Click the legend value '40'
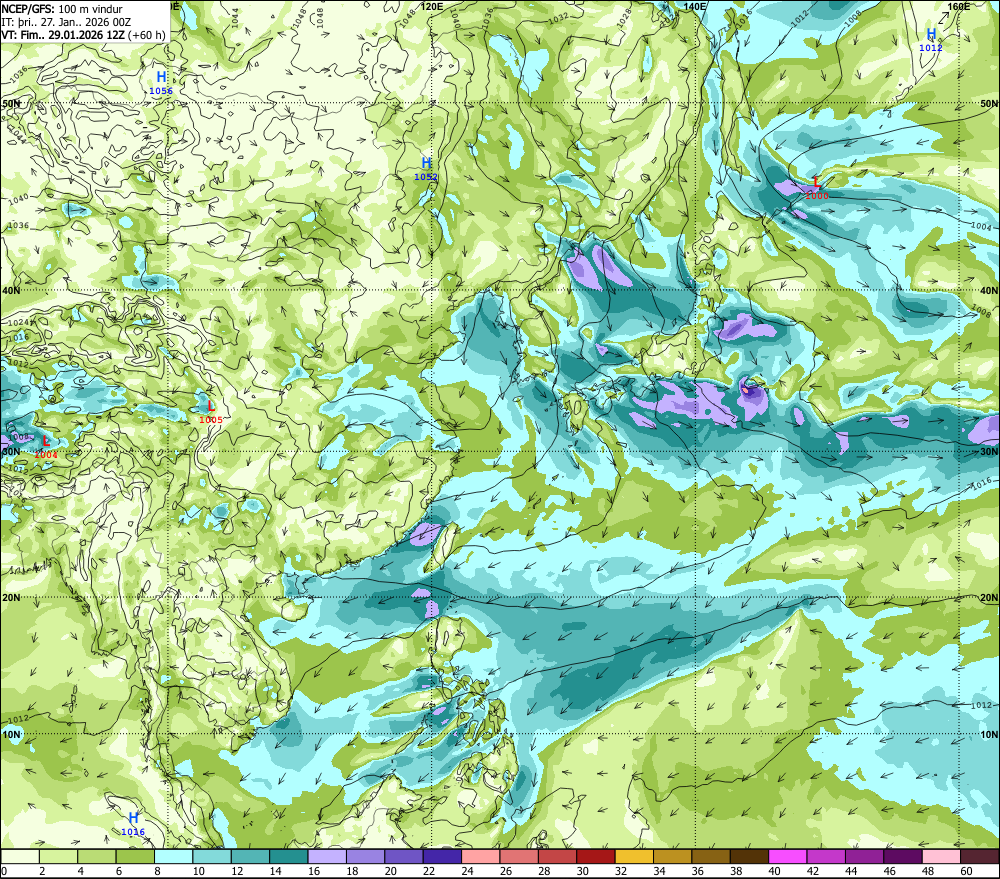The height and width of the screenshot is (879, 1000). pos(775,871)
